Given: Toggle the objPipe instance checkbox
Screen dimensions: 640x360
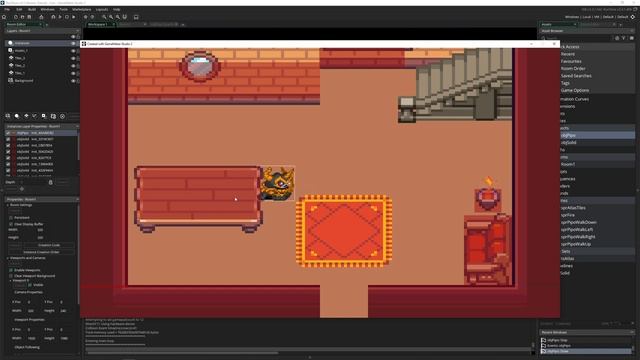Looking at the screenshot, I should point(8,133).
